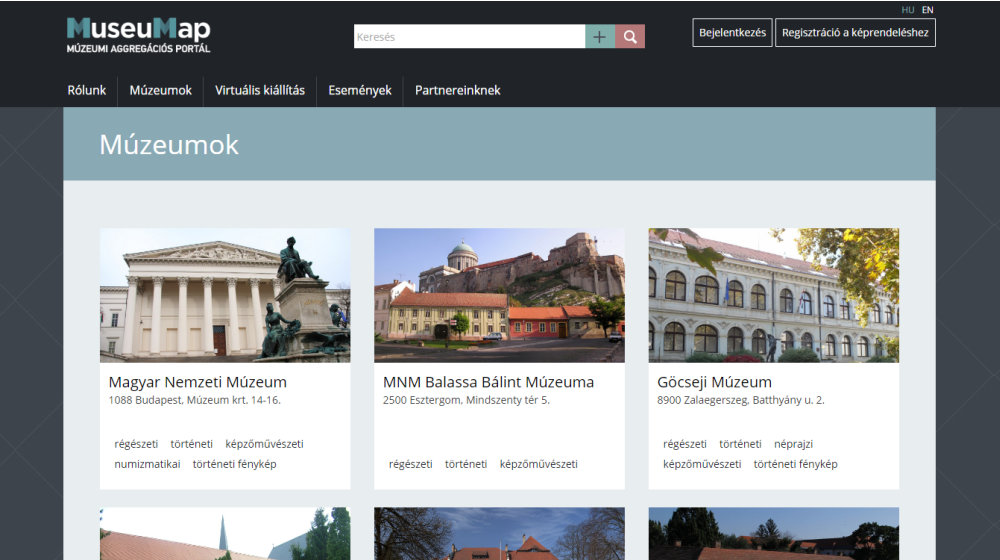The height and width of the screenshot is (560, 1000).
Task: Click address 1088 Budapest, Múzeum krt. 14-16.
Action: pos(195,401)
